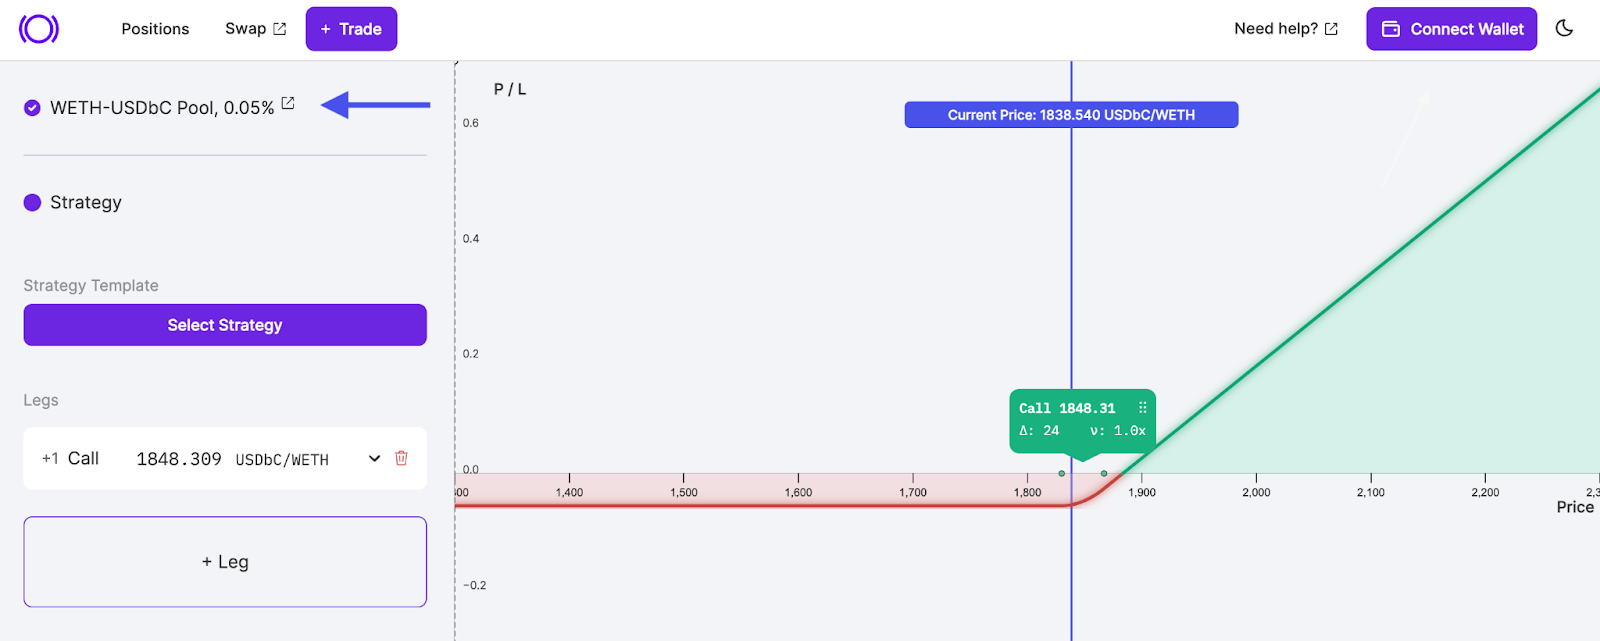The height and width of the screenshot is (641, 1600).
Task: Click the + Trade button
Action: [351, 29]
